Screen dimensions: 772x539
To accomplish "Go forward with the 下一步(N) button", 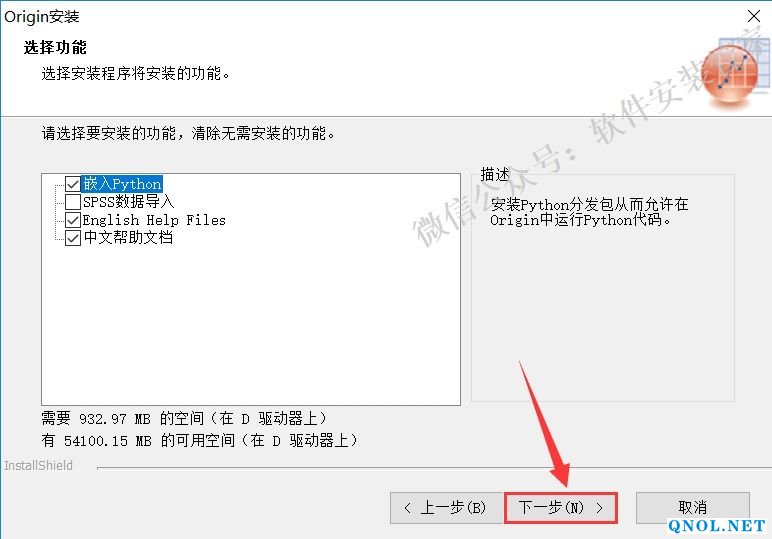I will [561, 507].
